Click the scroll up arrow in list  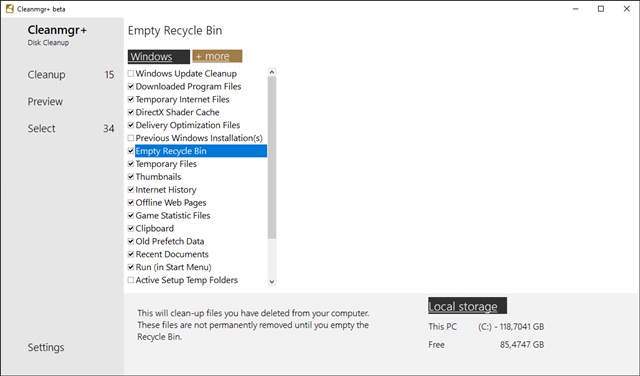tap(272, 72)
